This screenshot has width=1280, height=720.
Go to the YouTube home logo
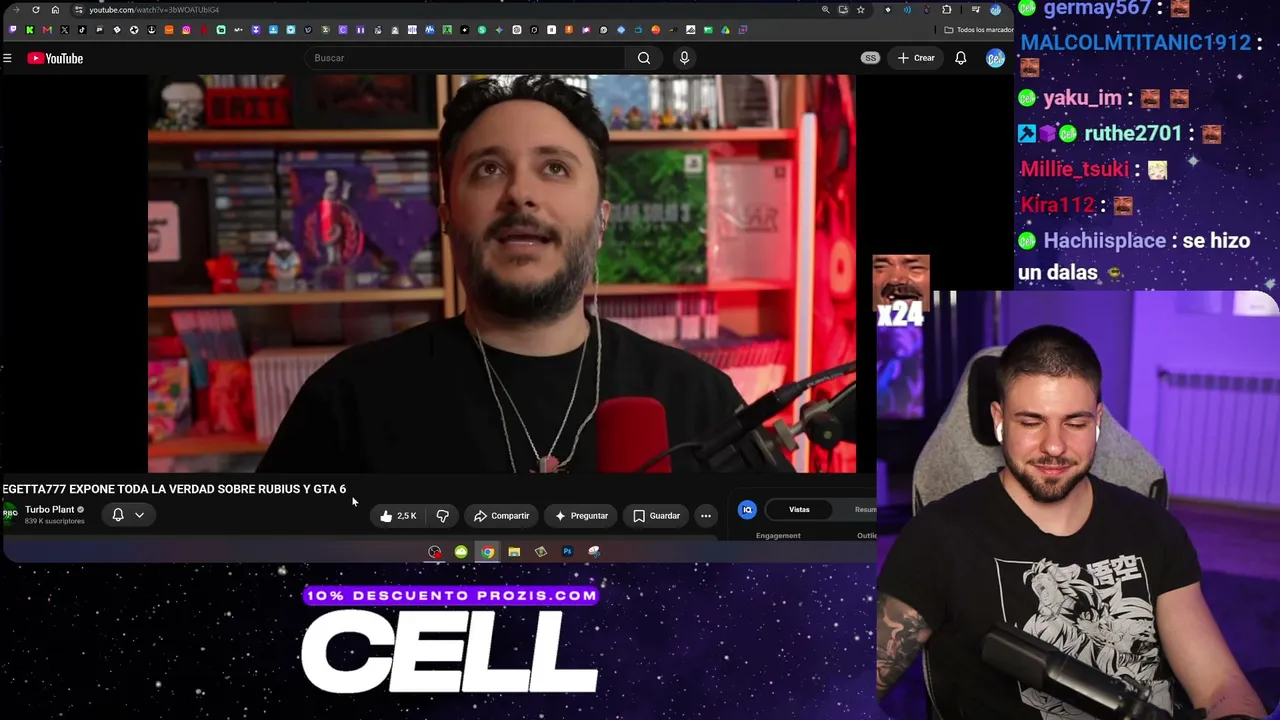[x=56, y=58]
